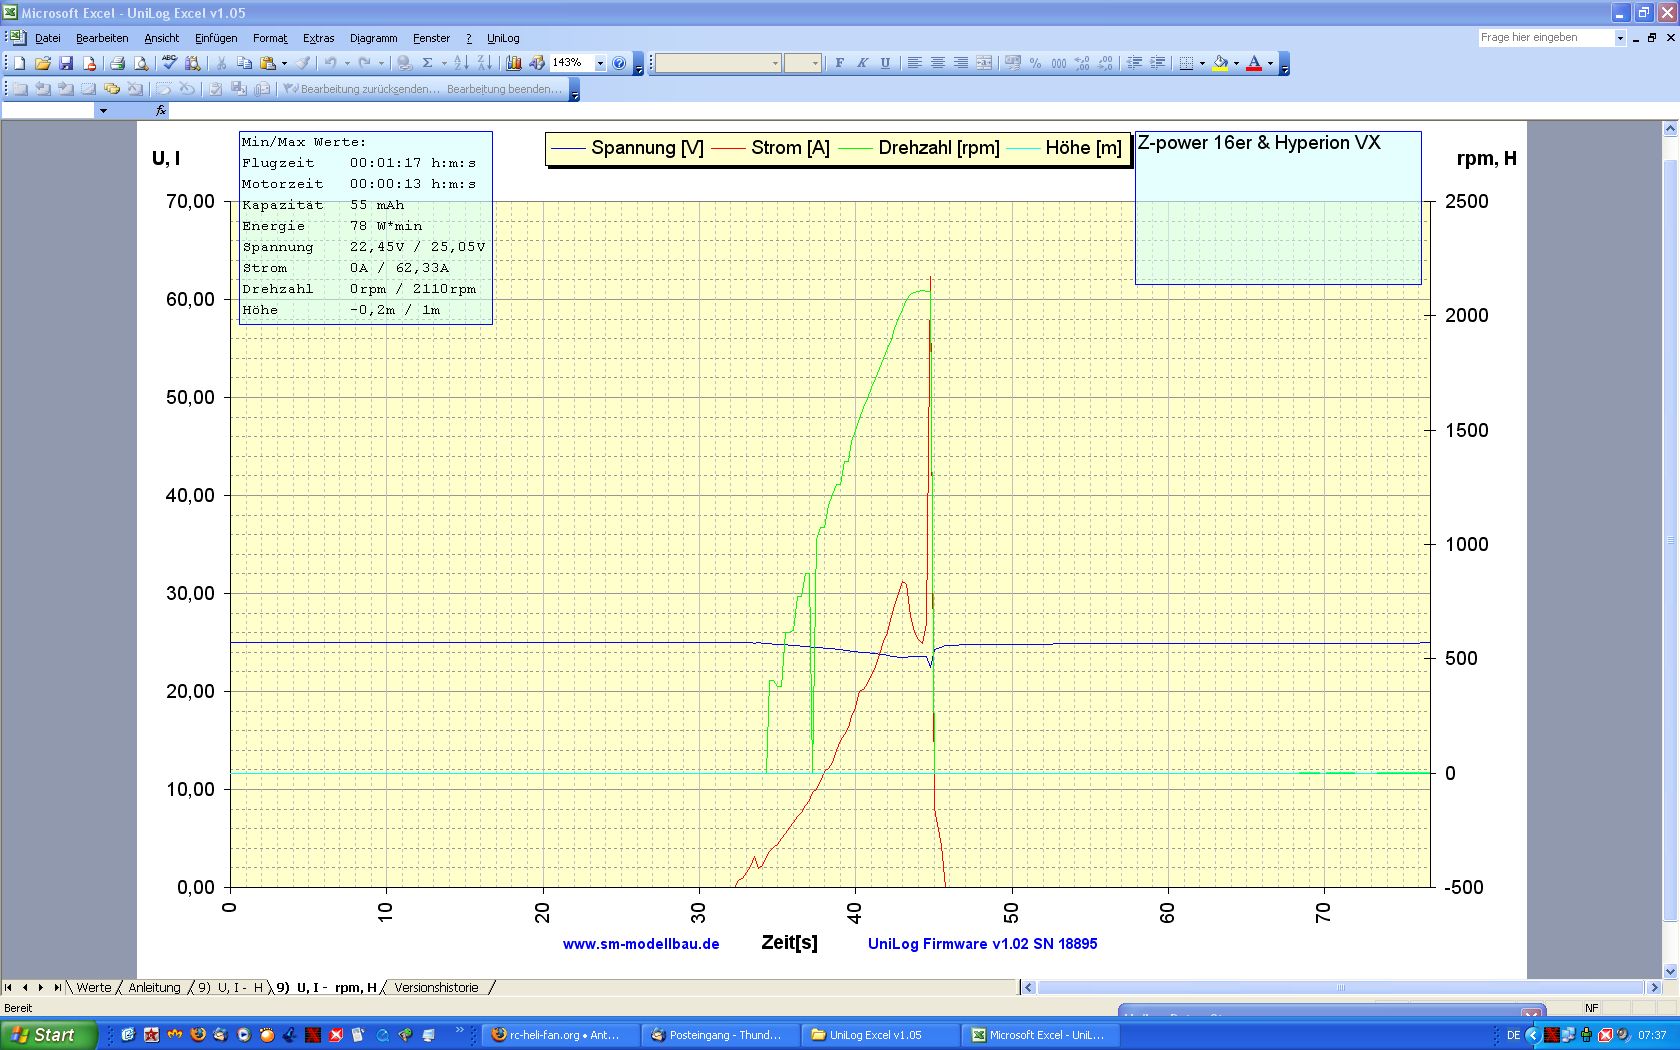Screen dimensions: 1680x1050
Task: Click the Copy icon
Action: (244, 63)
